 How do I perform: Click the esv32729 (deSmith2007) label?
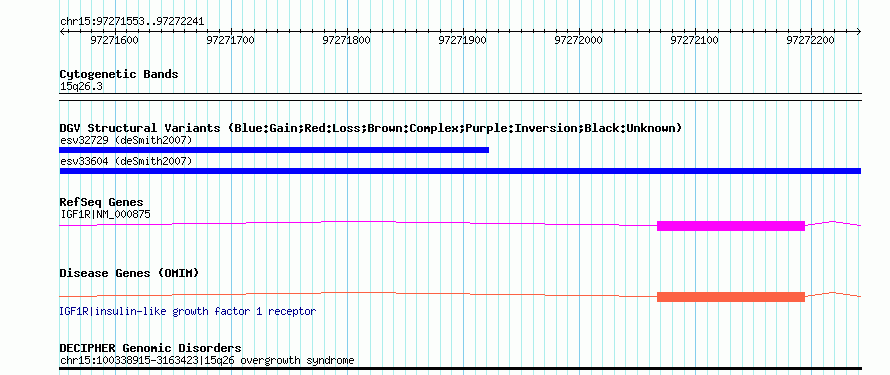click(126, 140)
